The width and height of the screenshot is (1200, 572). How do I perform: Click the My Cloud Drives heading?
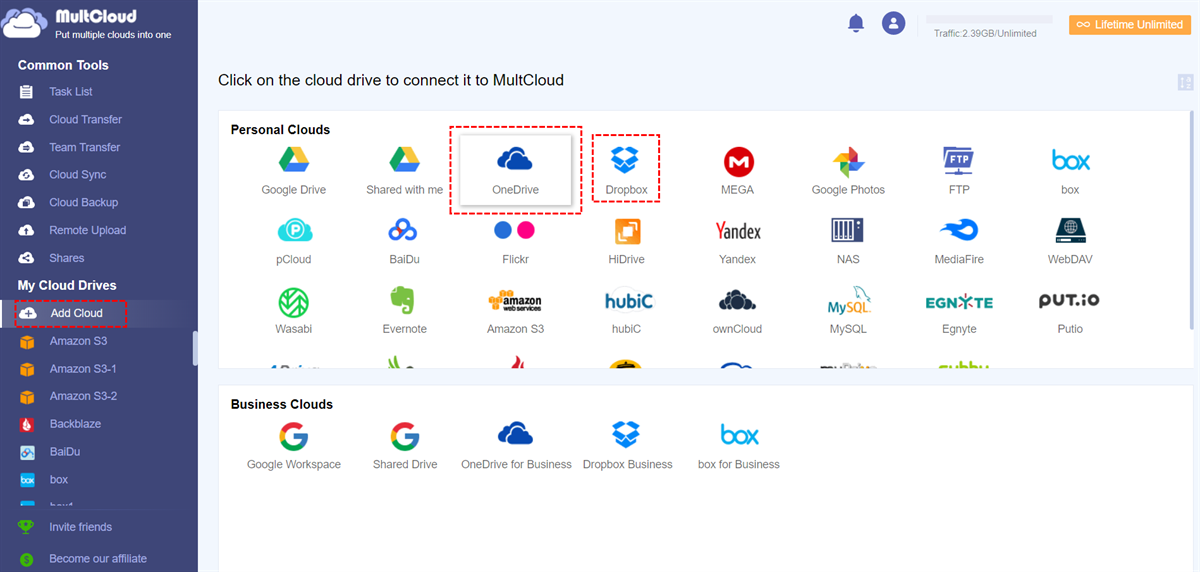coord(67,286)
